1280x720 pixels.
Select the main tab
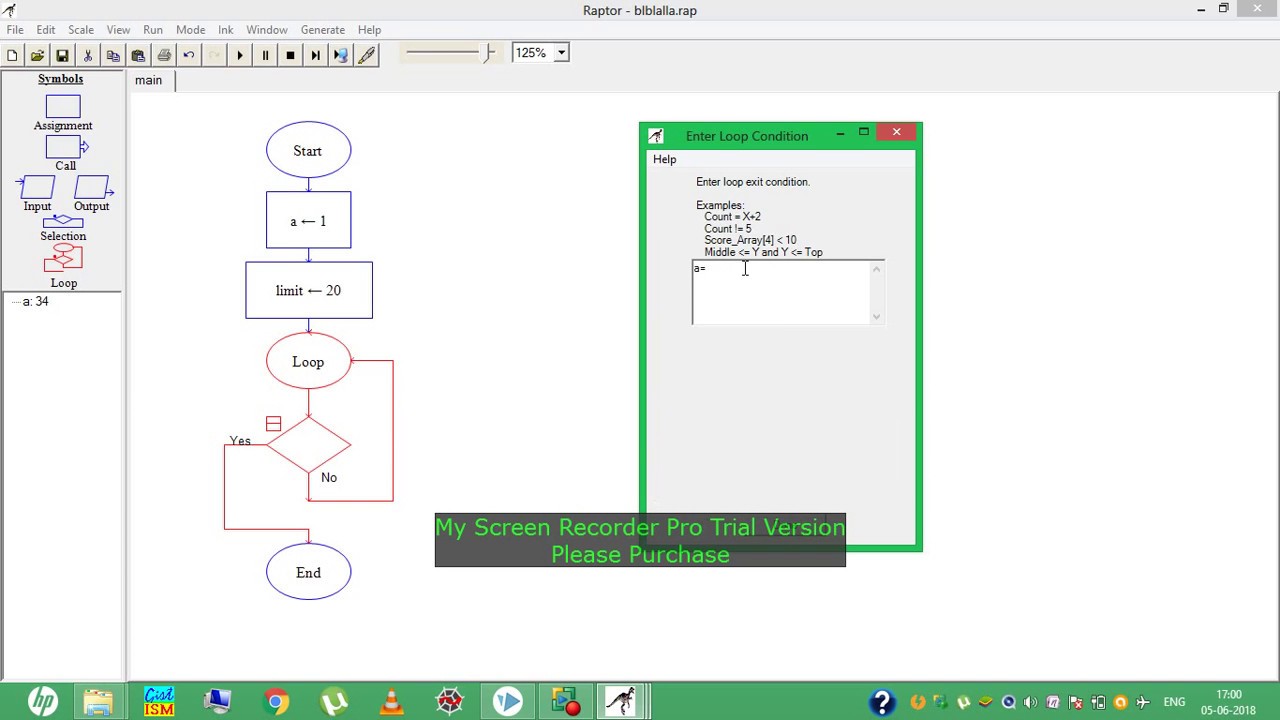[x=149, y=81]
